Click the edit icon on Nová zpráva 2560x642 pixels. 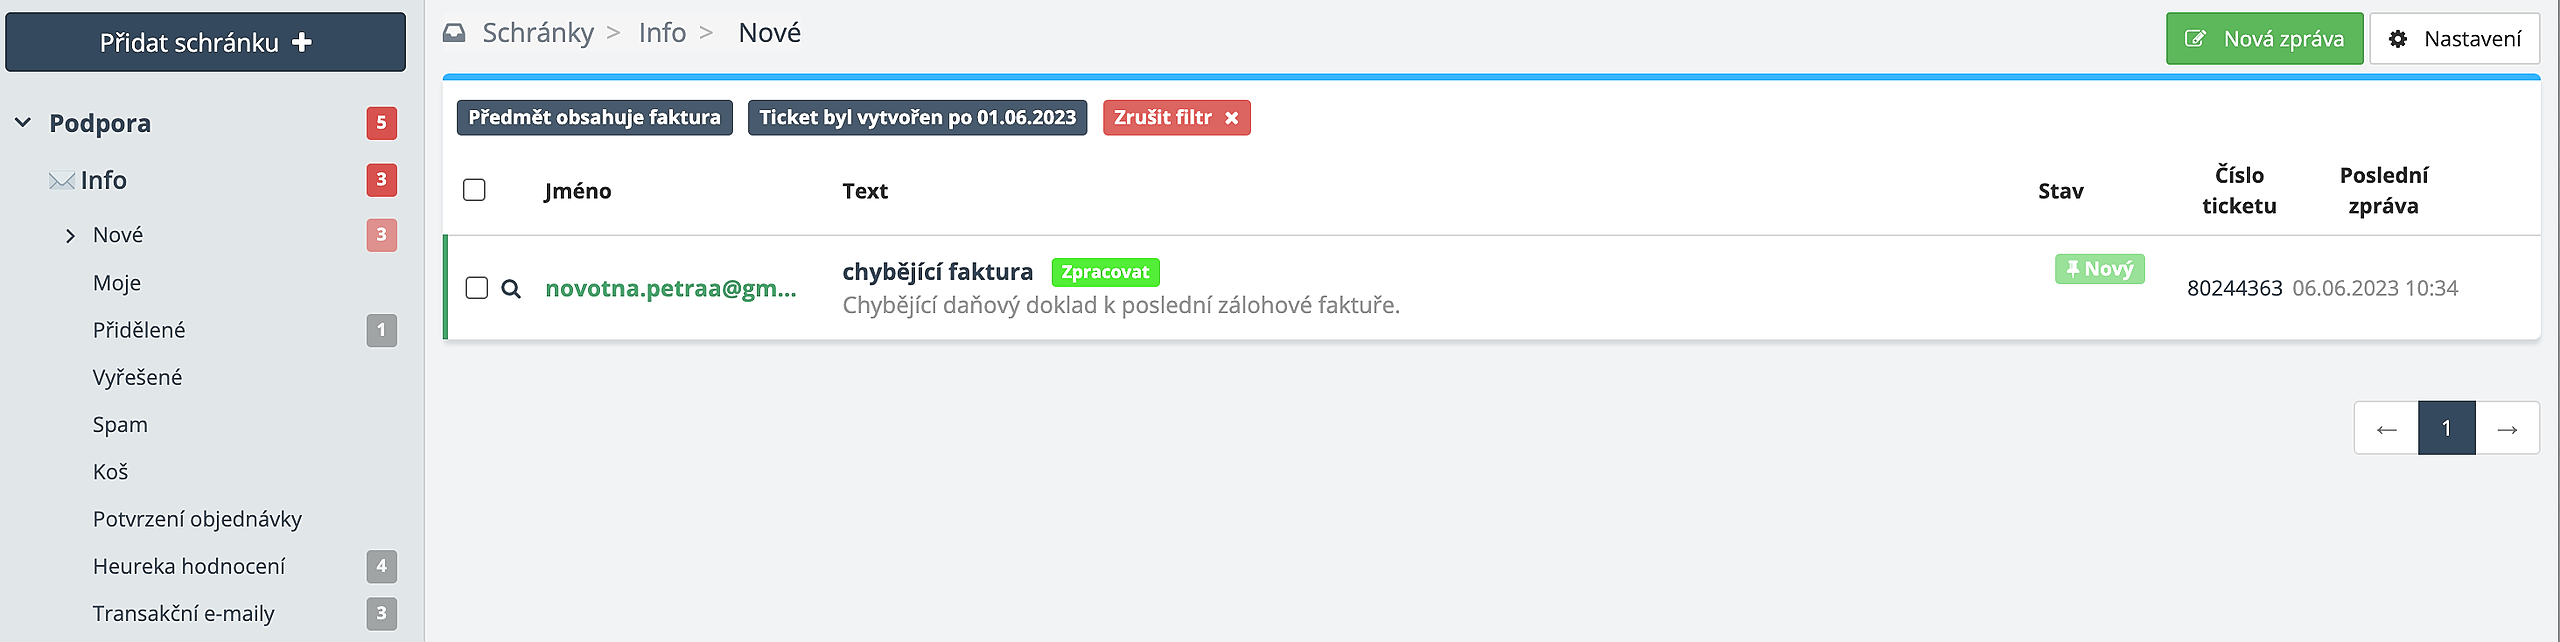(x=2196, y=39)
